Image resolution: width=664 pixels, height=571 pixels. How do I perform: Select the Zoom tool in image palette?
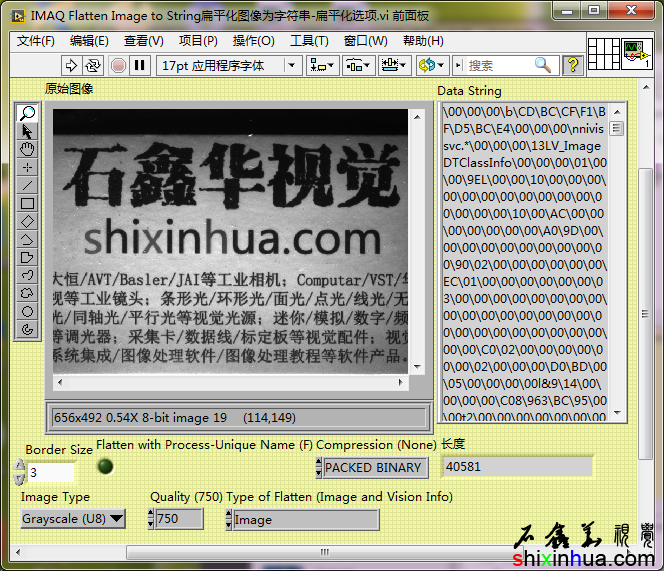pos(27,113)
